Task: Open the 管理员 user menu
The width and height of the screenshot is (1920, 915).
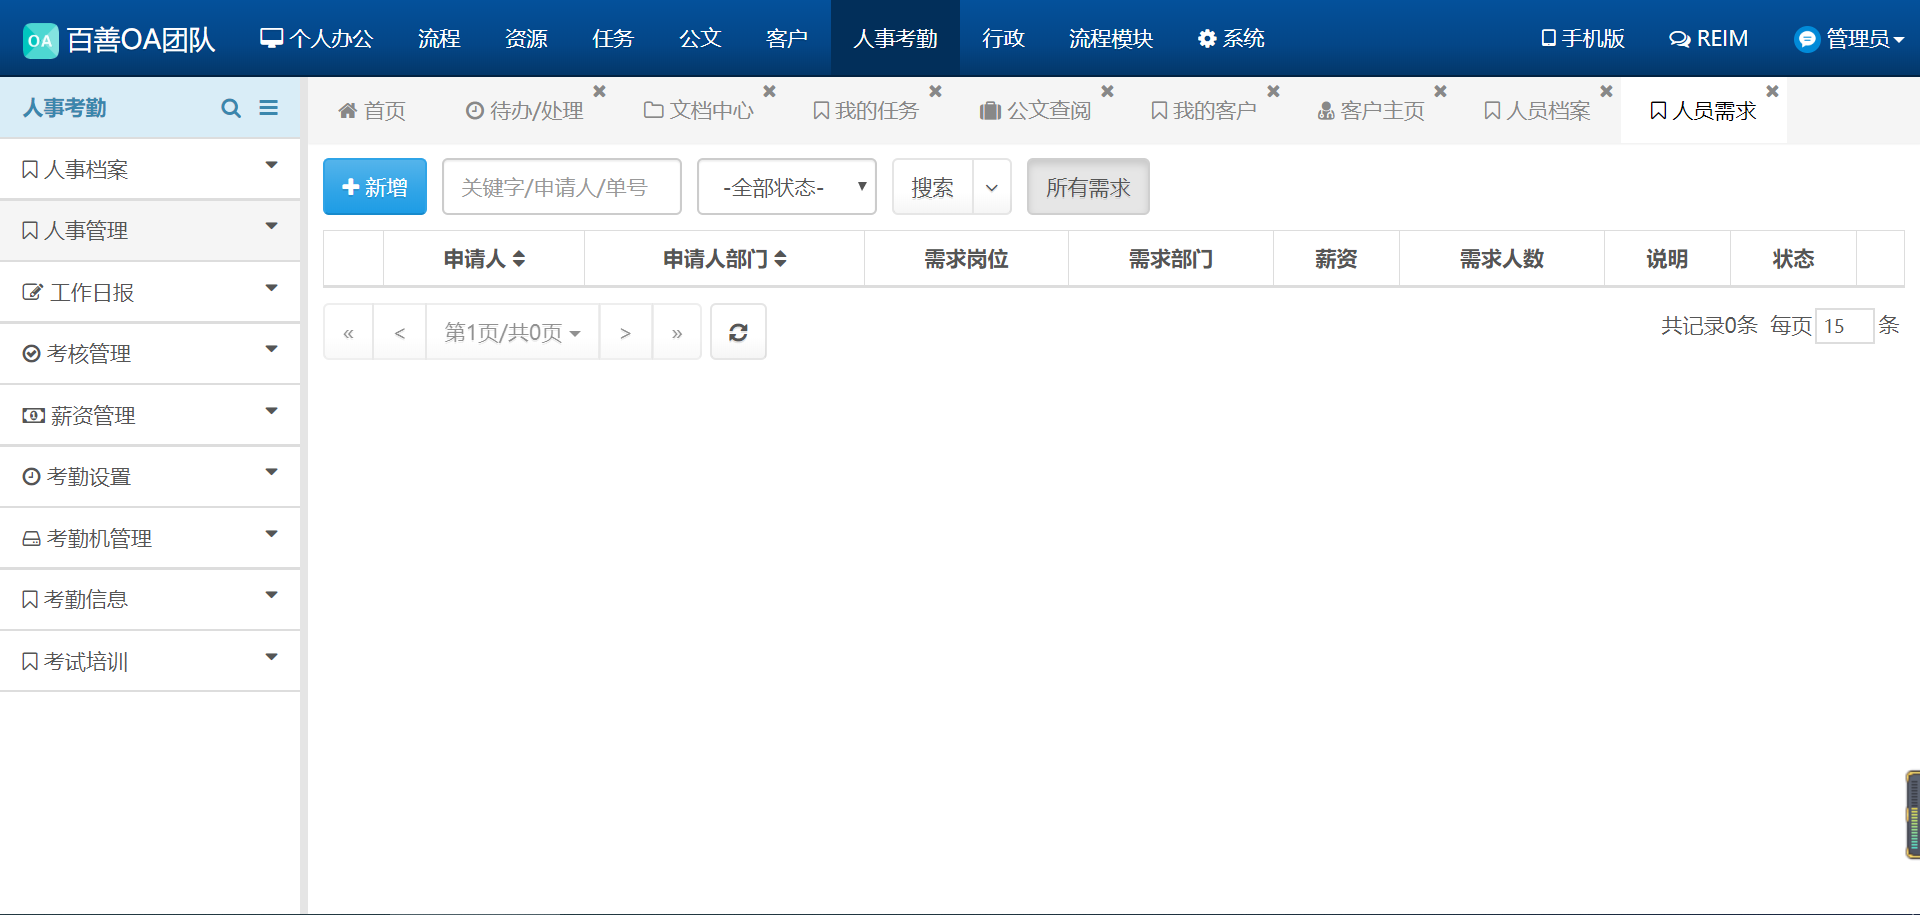Action: (x=1849, y=38)
